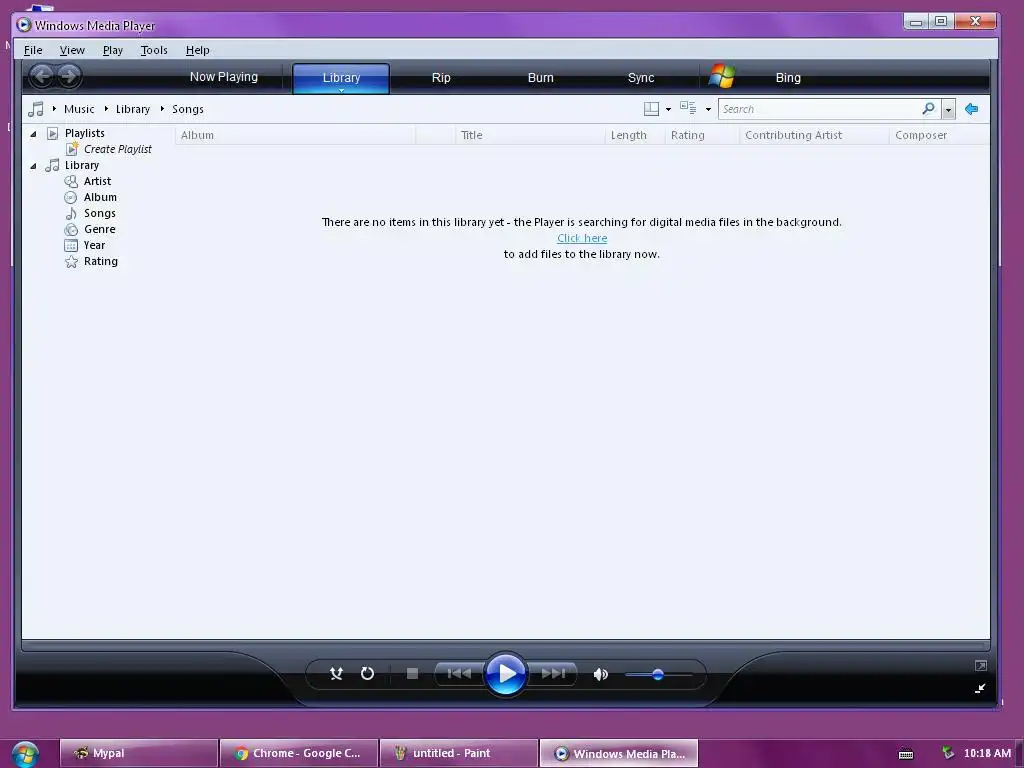Viewport: 1024px width, 768px height.
Task: Click the Genre icon in the tree
Action: (71, 229)
